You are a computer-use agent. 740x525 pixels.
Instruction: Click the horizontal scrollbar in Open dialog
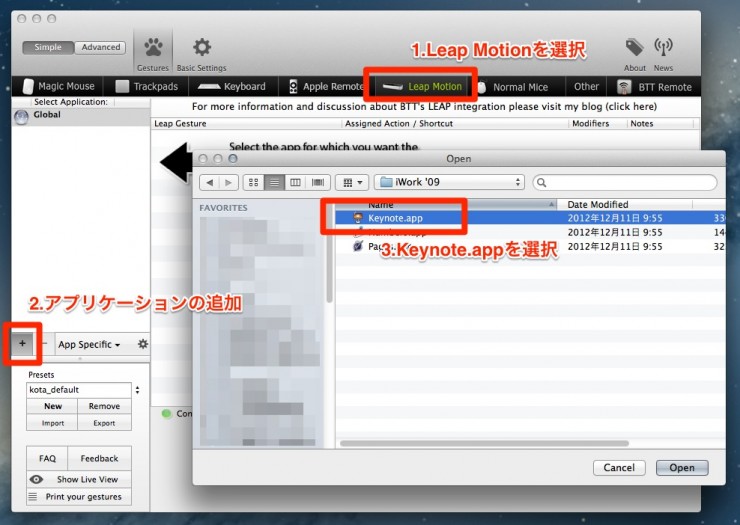[x=484, y=443]
